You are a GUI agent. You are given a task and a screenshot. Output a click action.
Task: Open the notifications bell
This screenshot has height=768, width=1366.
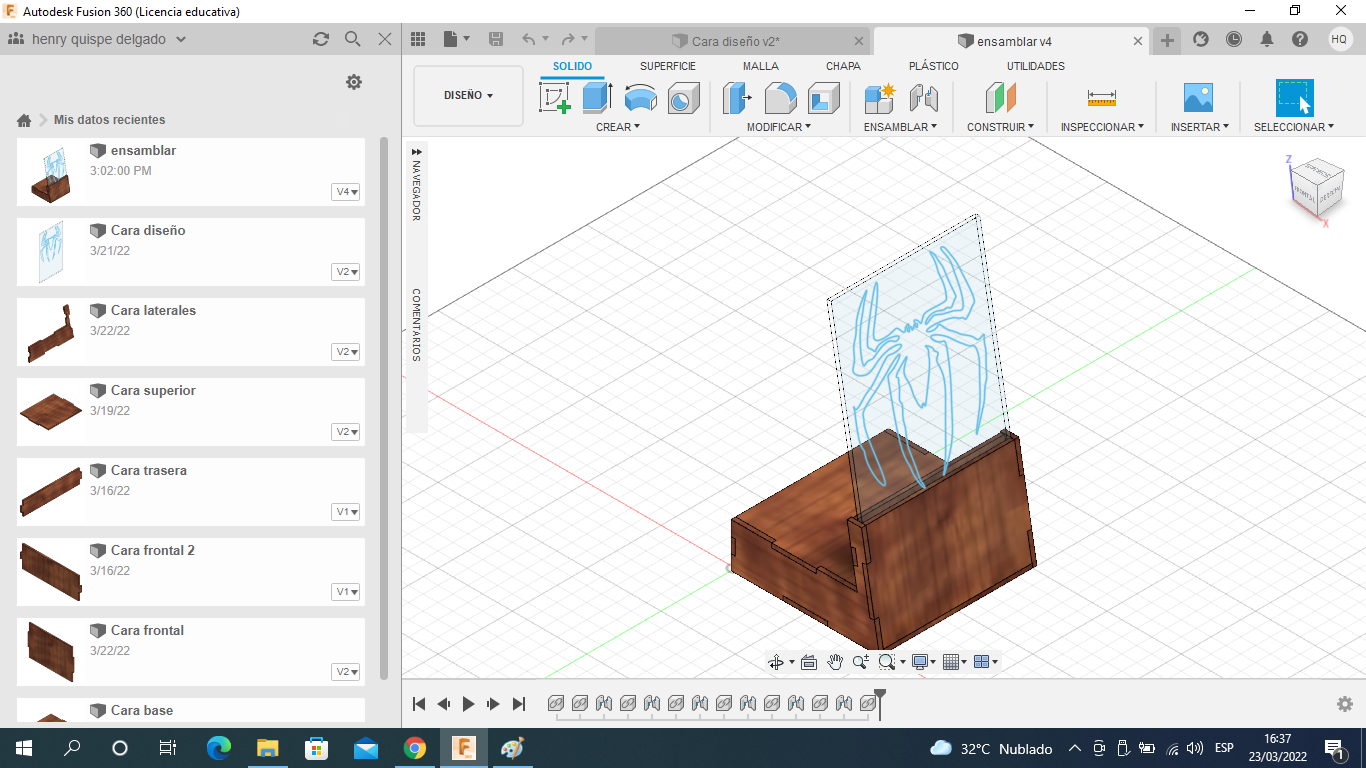click(1267, 39)
